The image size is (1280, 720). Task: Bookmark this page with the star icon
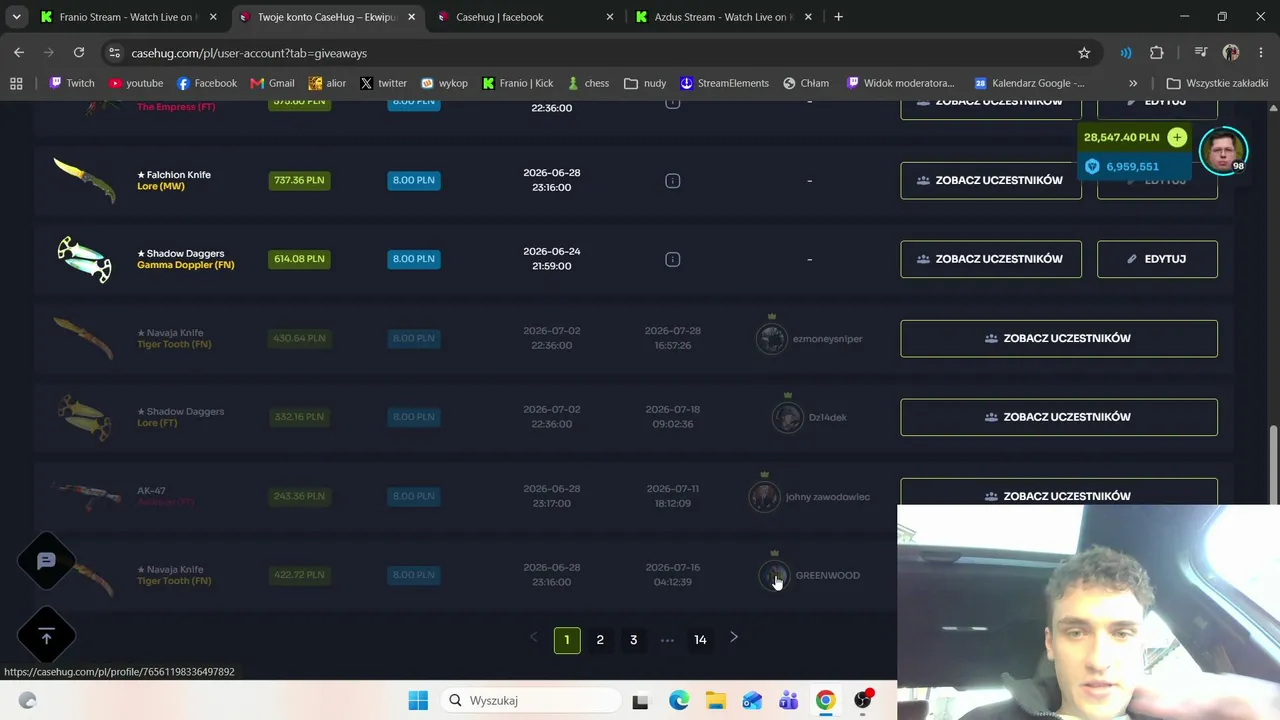pos(1084,53)
